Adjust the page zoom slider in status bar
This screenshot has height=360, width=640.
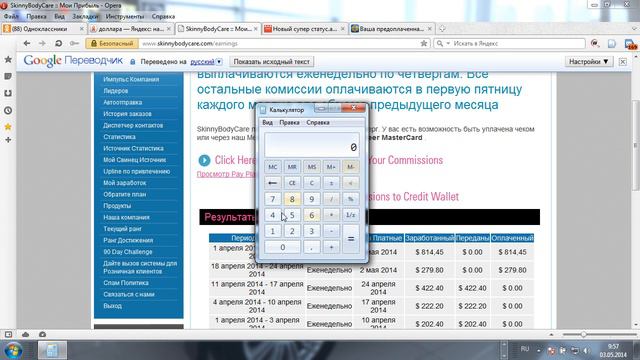click(x=583, y=334)
